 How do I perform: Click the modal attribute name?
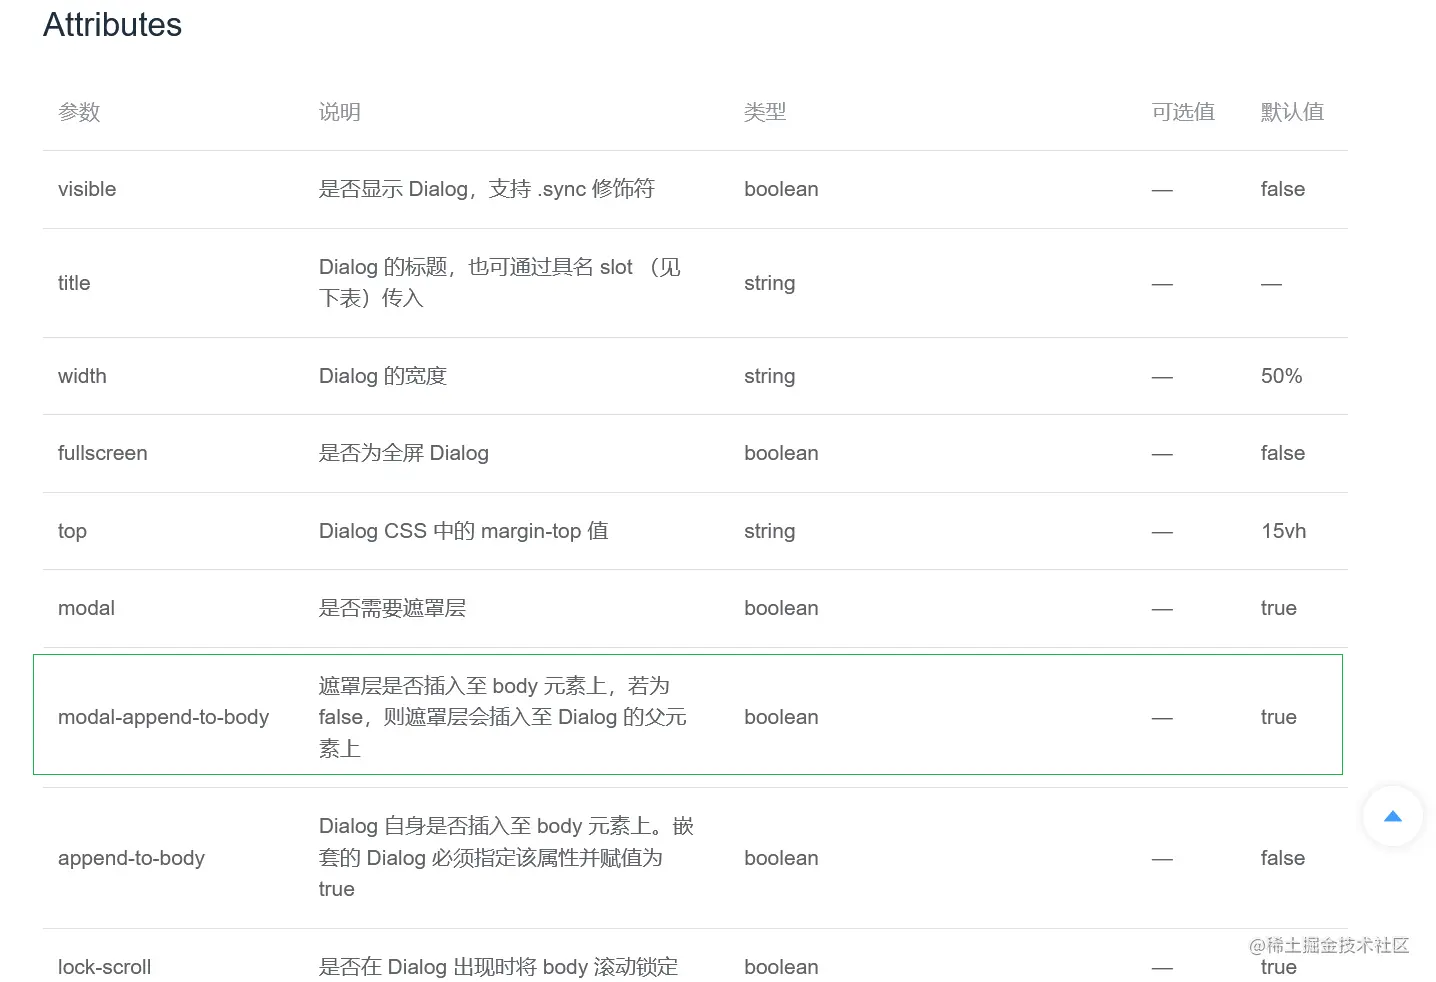86,608
